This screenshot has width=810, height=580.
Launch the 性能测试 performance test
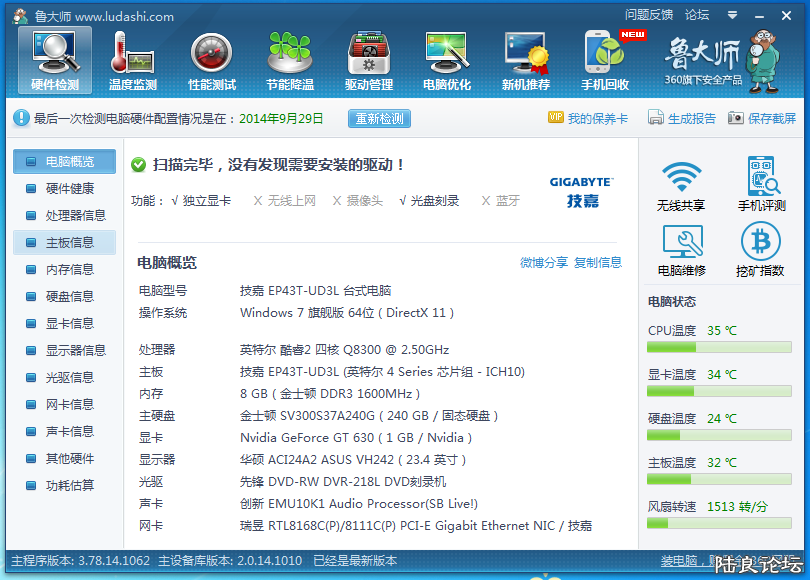tap(210, 58)
